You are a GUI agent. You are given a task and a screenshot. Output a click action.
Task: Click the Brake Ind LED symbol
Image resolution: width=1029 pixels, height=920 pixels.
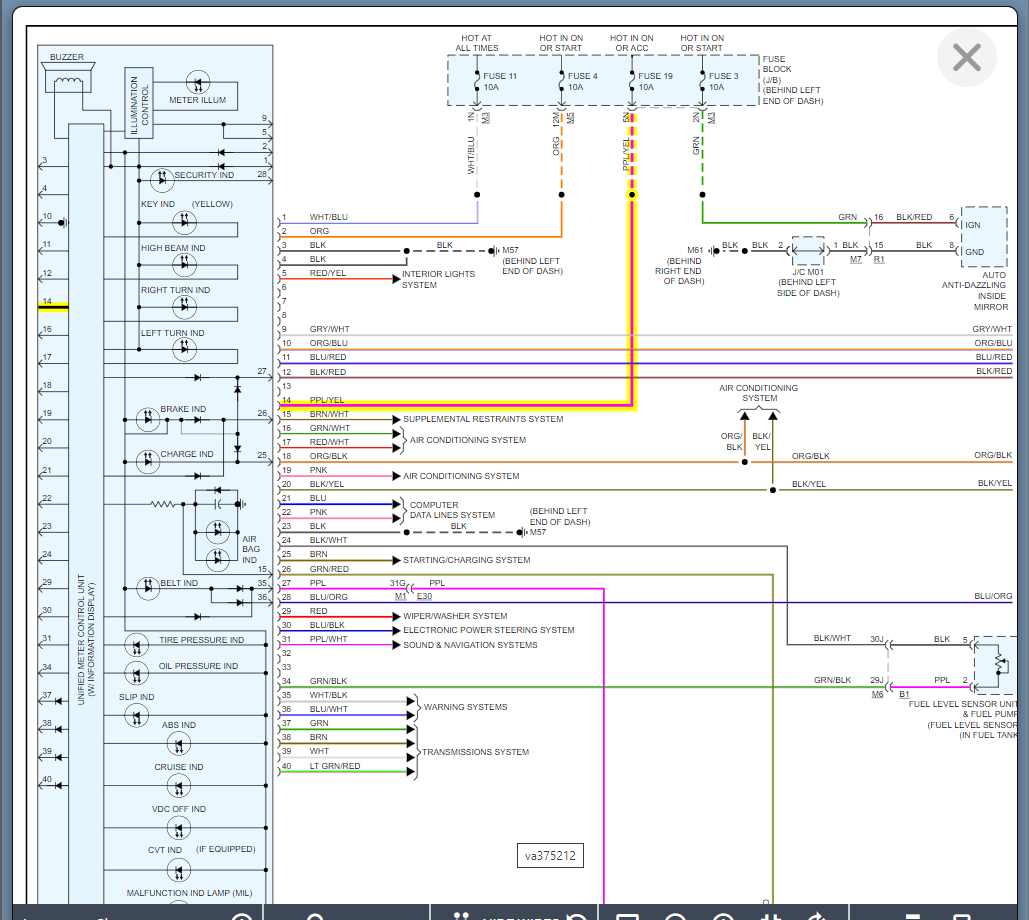(x=148, y=419)
